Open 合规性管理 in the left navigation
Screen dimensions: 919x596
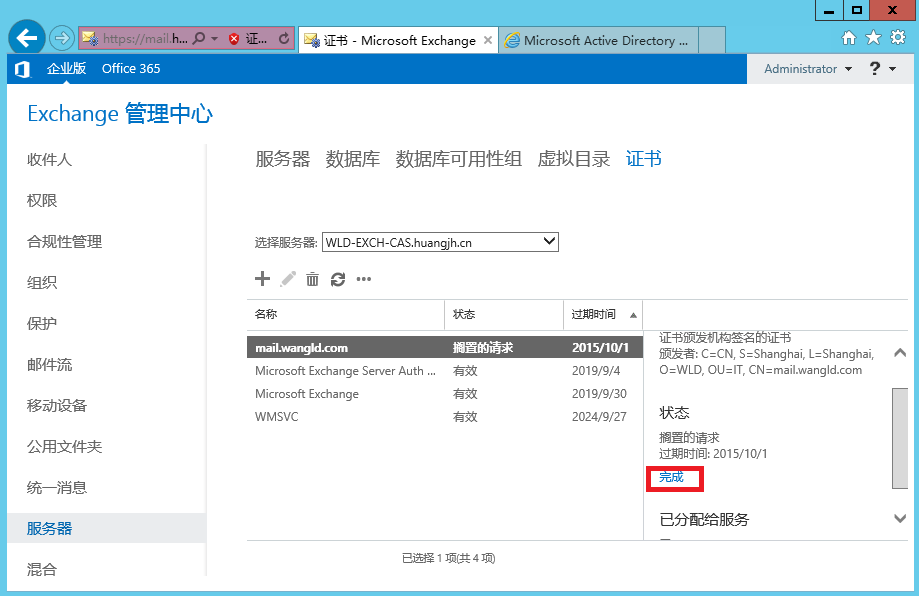point(64,241)
